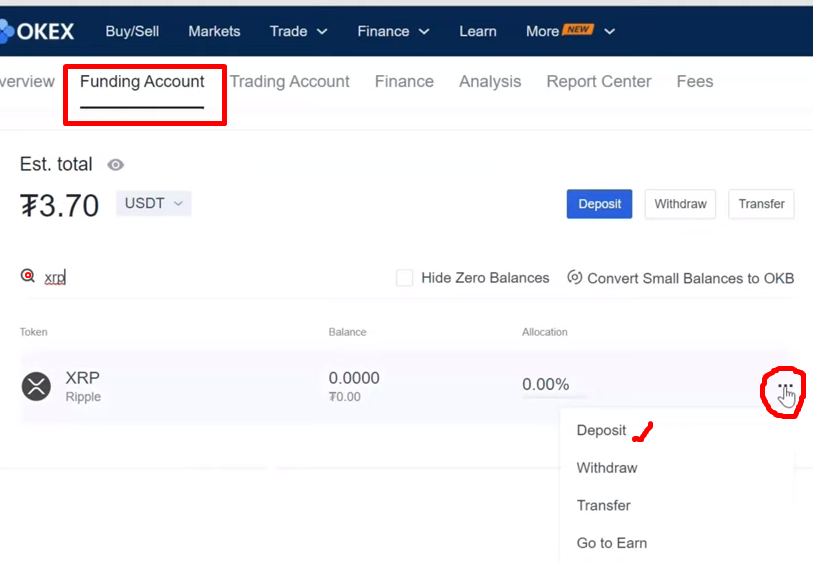Choose Go to Earn in the menu
813x564 pixels.
click(x=612, y=543)
